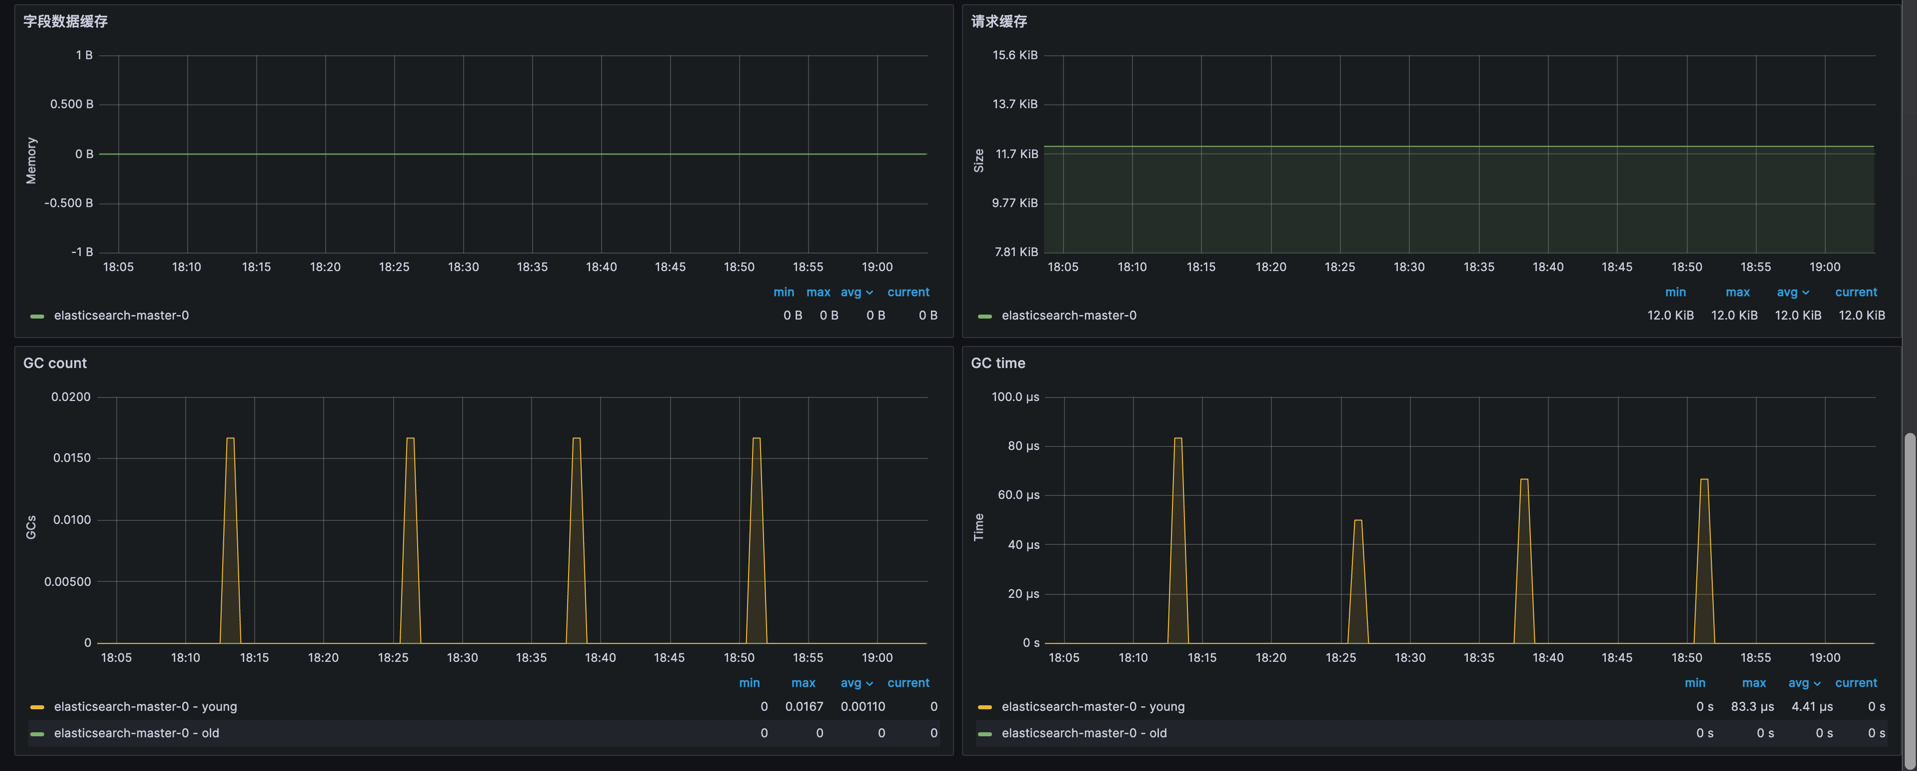The width and height of the screenshot is (1917, 771).
Task: Sort GC time legend by current
Action: coord(1856,683)
